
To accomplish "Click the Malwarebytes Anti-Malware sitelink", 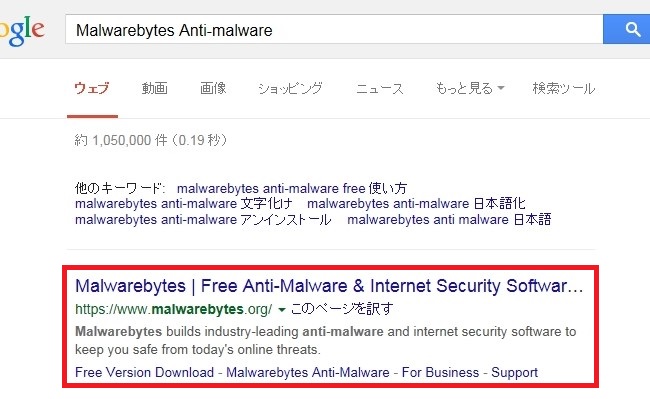I will pos(308,372).
